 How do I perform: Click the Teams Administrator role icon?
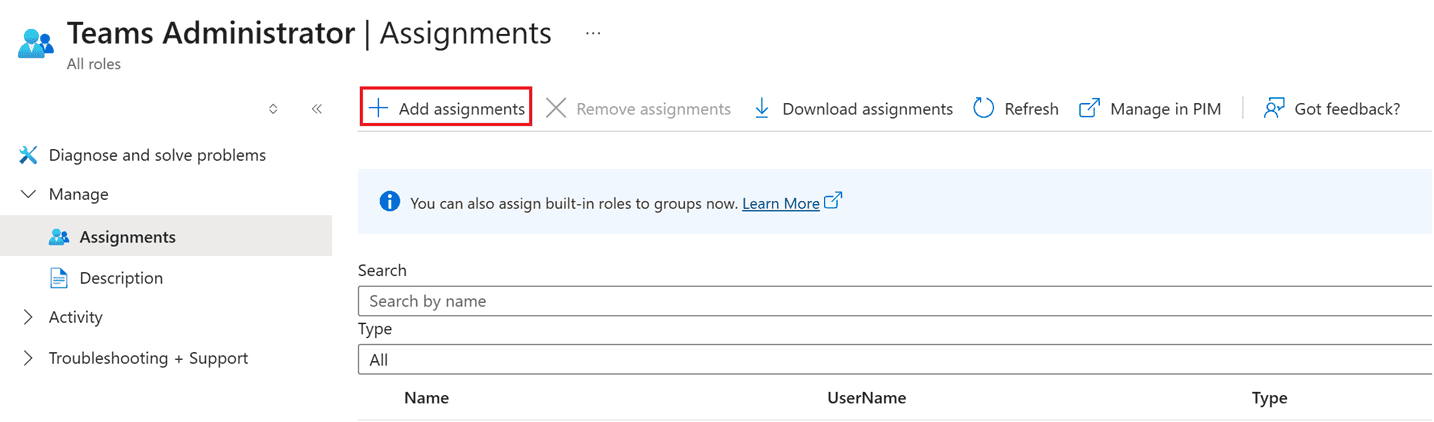(x=36, y=44)
